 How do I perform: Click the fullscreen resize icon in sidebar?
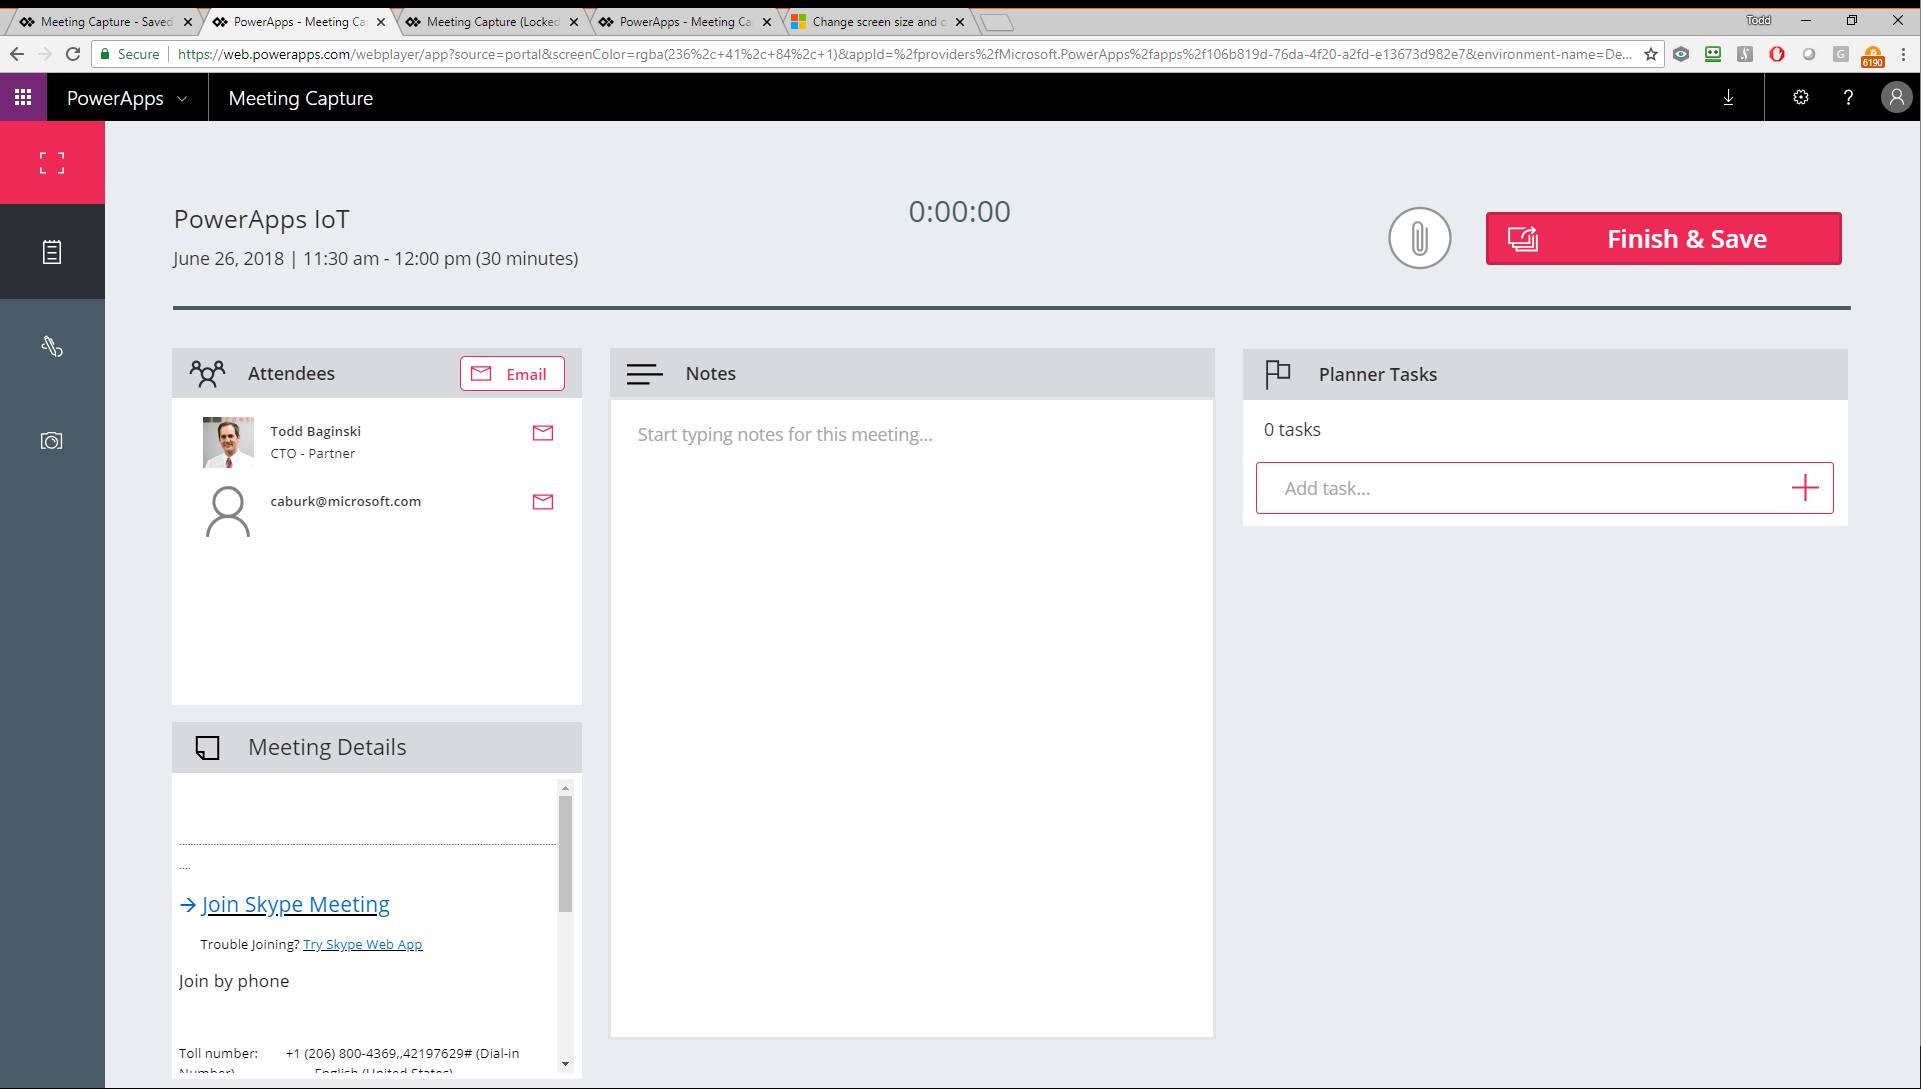pyautogui.click(x=51, y=162)
